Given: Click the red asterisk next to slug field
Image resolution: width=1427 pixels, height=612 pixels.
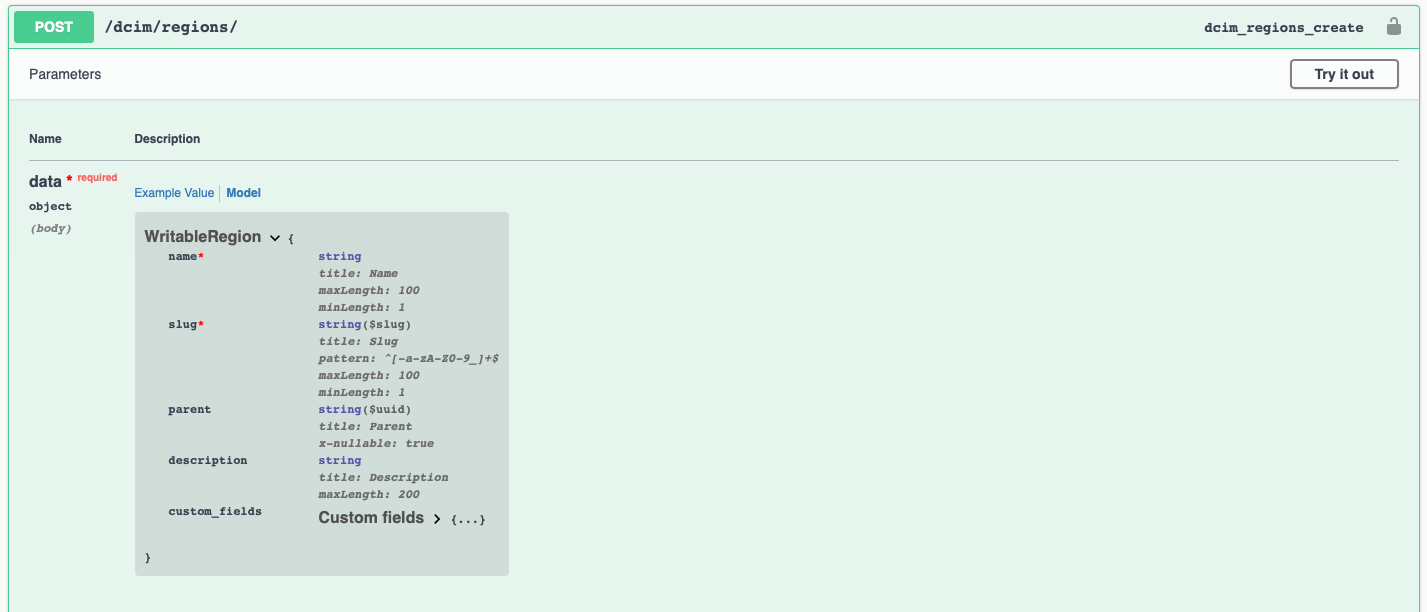Looking at the screenshot, I should coord(200,322).
